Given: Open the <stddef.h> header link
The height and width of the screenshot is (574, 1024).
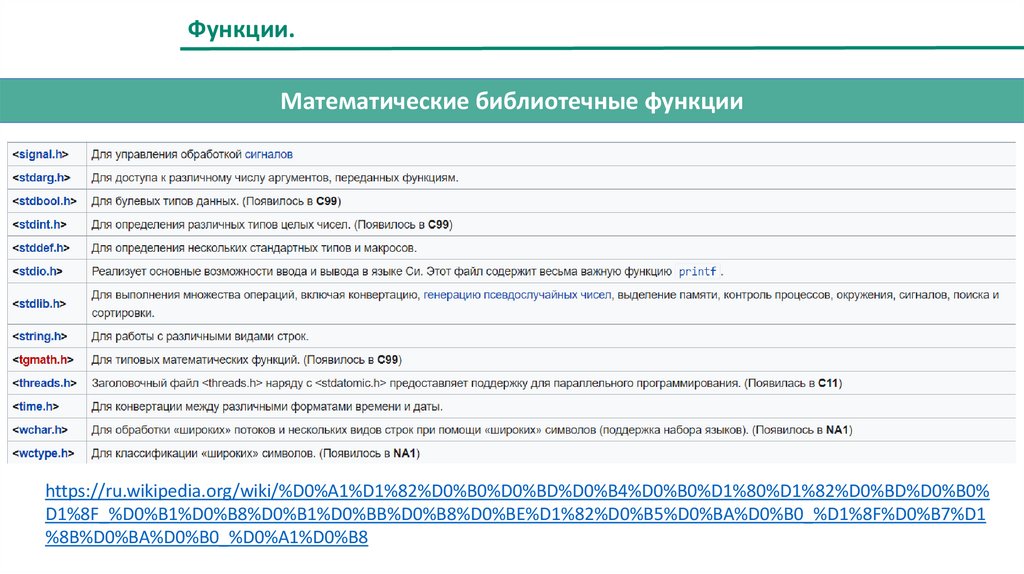Looking at the screenshot, I should tap(40, 248).
